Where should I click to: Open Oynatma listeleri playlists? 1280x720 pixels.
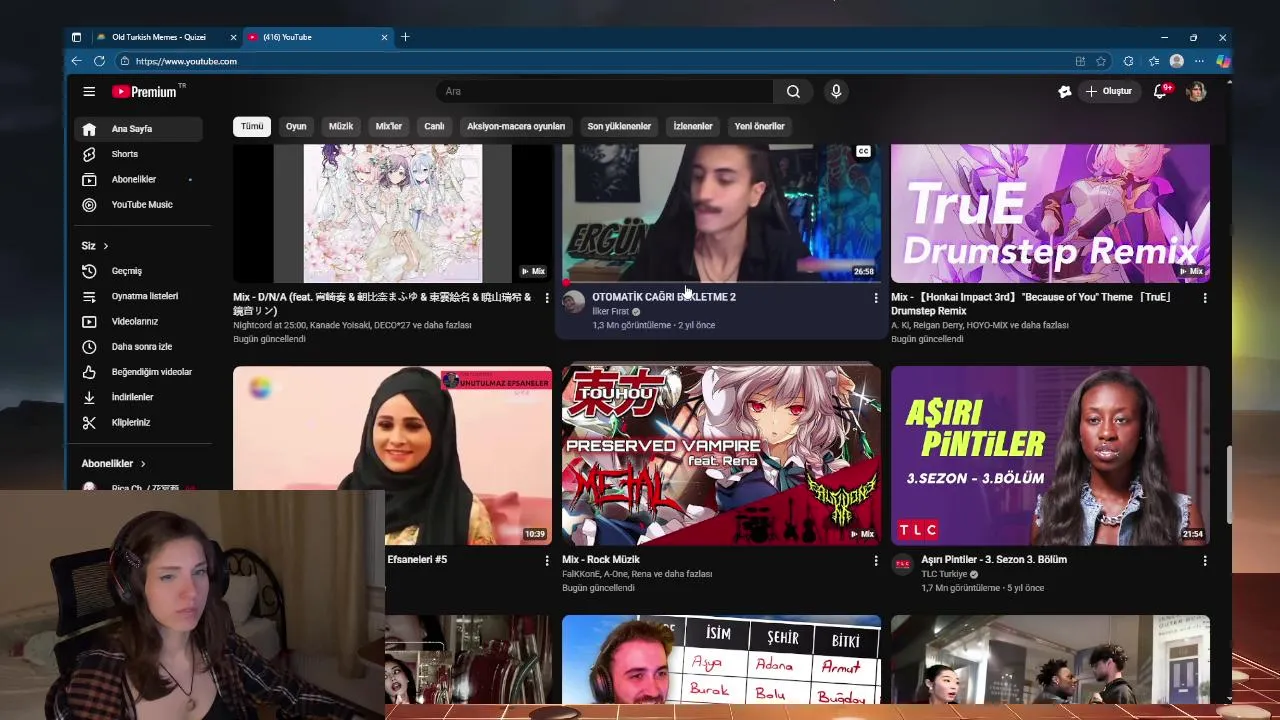(x=138, y=296)
